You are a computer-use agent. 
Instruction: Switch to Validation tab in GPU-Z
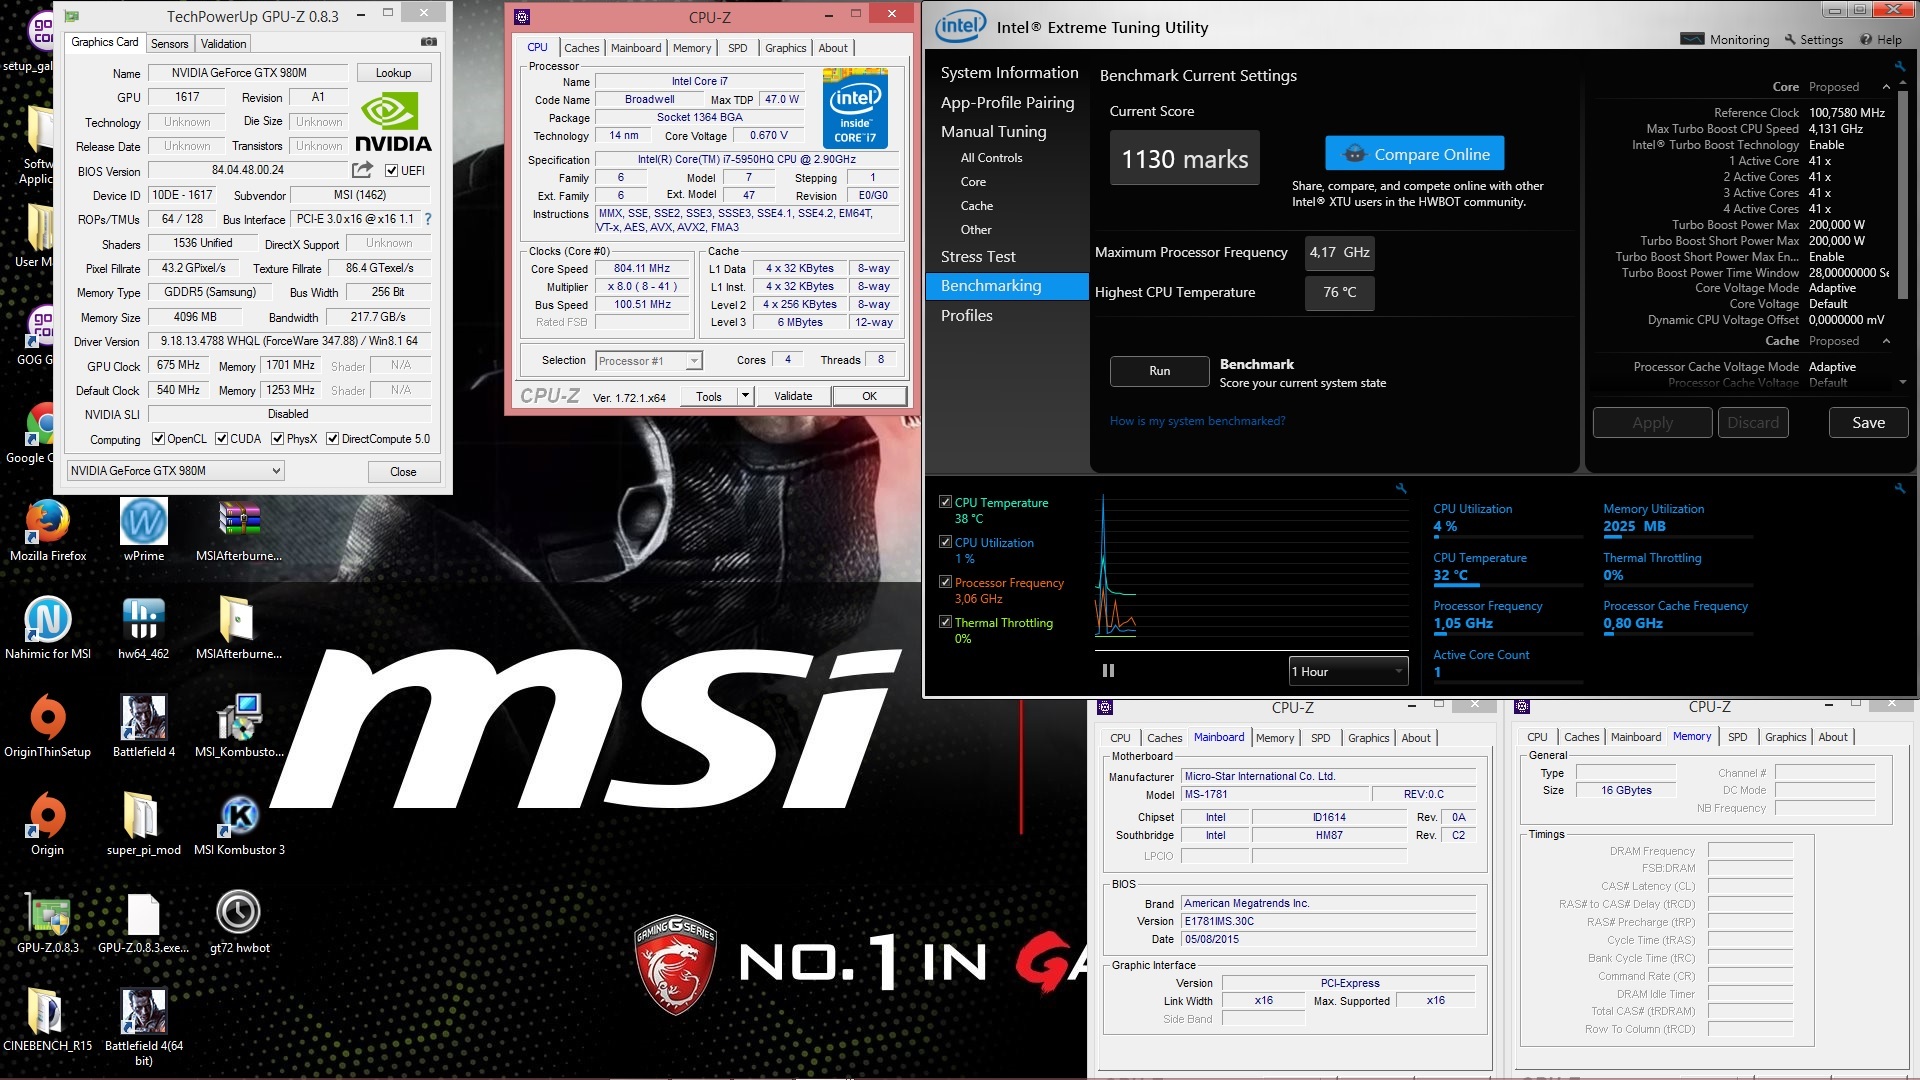point(223,44)
